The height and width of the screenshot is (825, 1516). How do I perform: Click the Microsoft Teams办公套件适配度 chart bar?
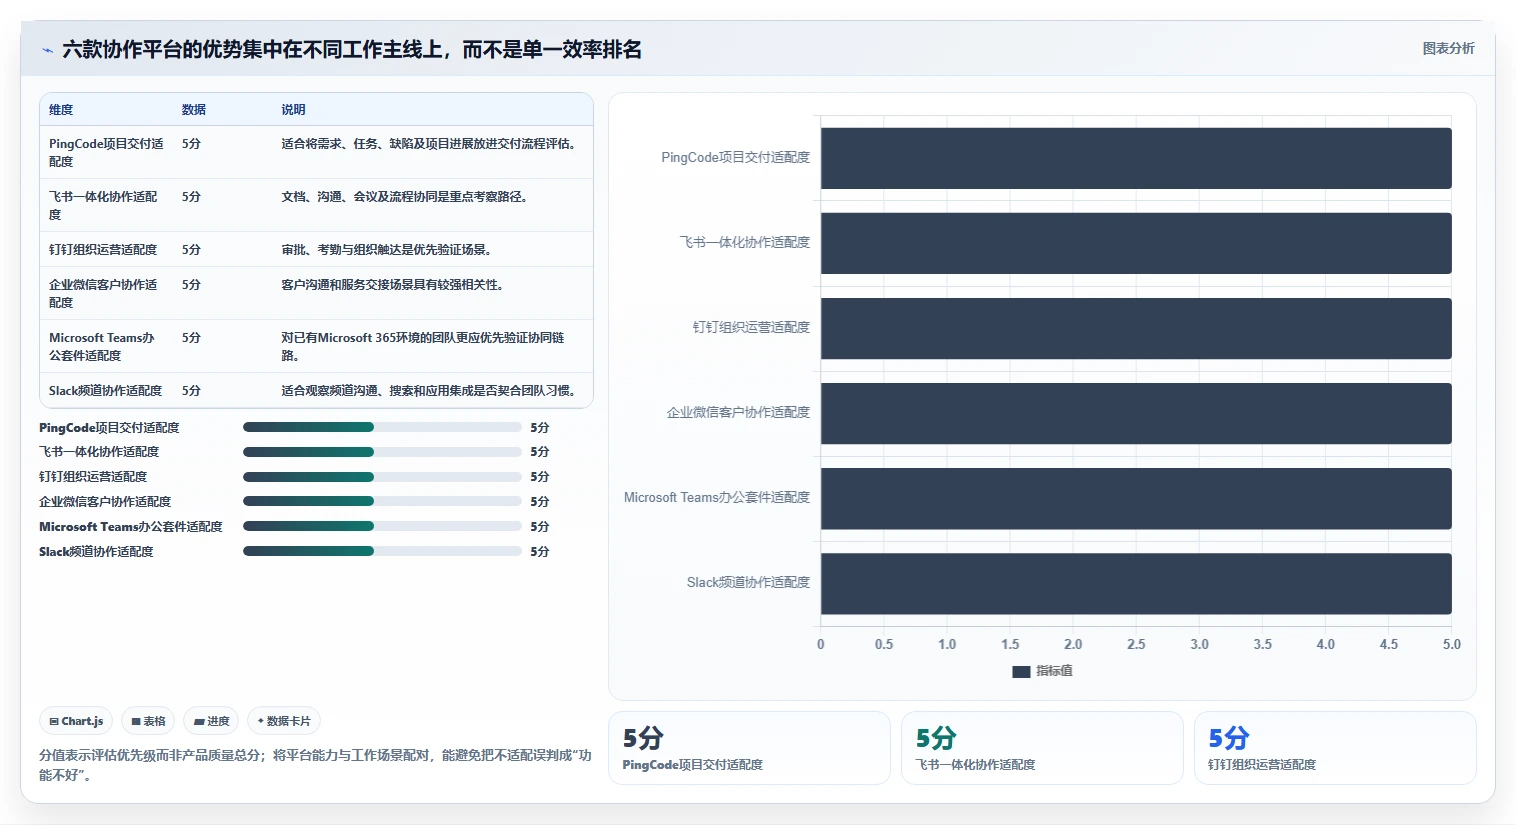1136,498
